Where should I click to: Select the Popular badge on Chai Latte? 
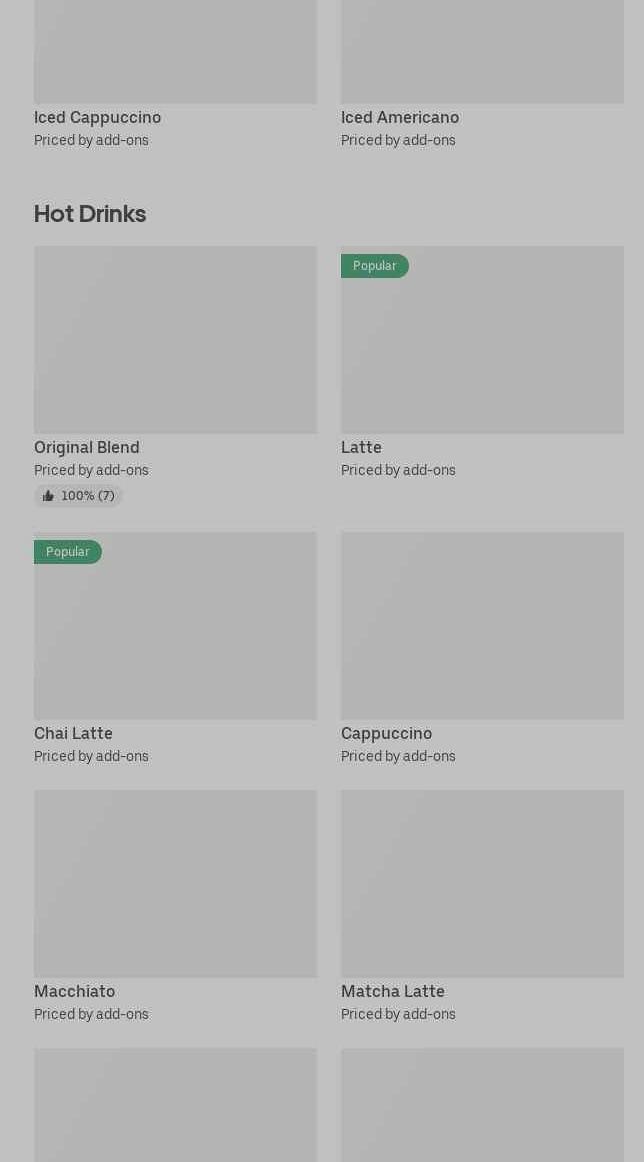pyautogui.click(x=67, y=552)
